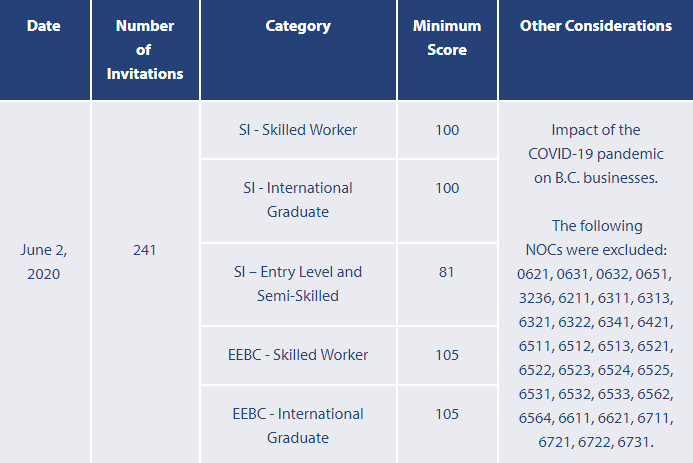This screenshot has height=463, width=693.
Task: Click the minimum score 81 cell
Action: [x=447, y=272]
